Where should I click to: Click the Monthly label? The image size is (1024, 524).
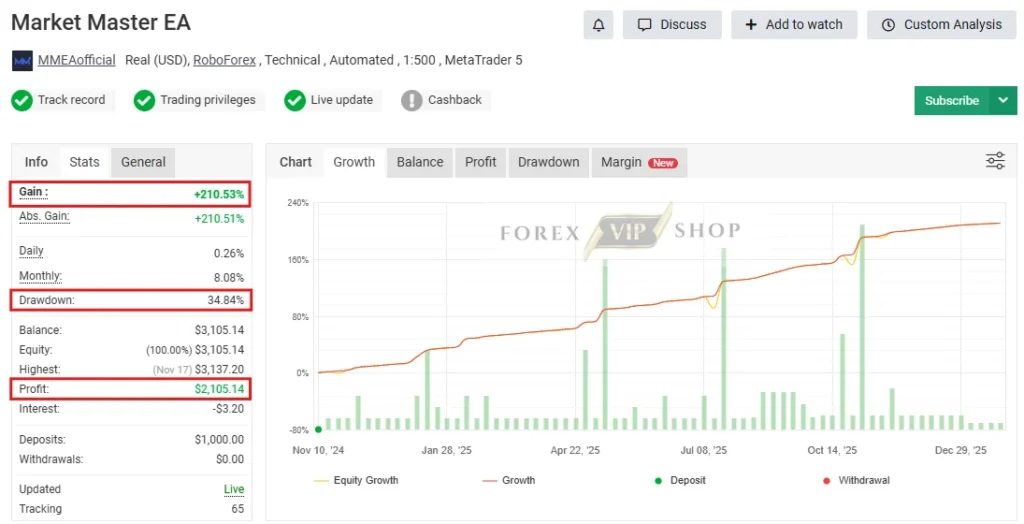tap(40, 276)
